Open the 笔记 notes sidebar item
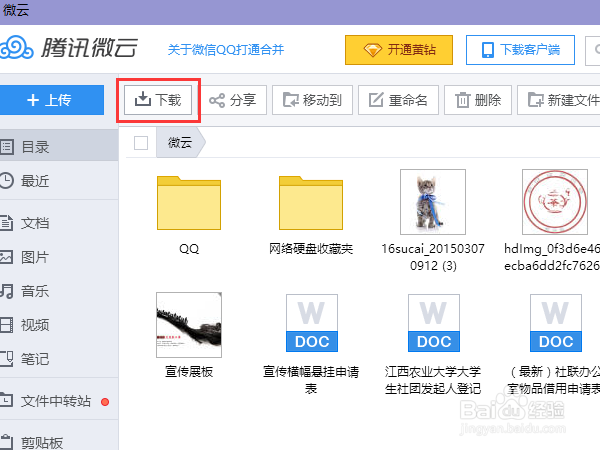Screen dimensions: 600x450 click(59, 359)
